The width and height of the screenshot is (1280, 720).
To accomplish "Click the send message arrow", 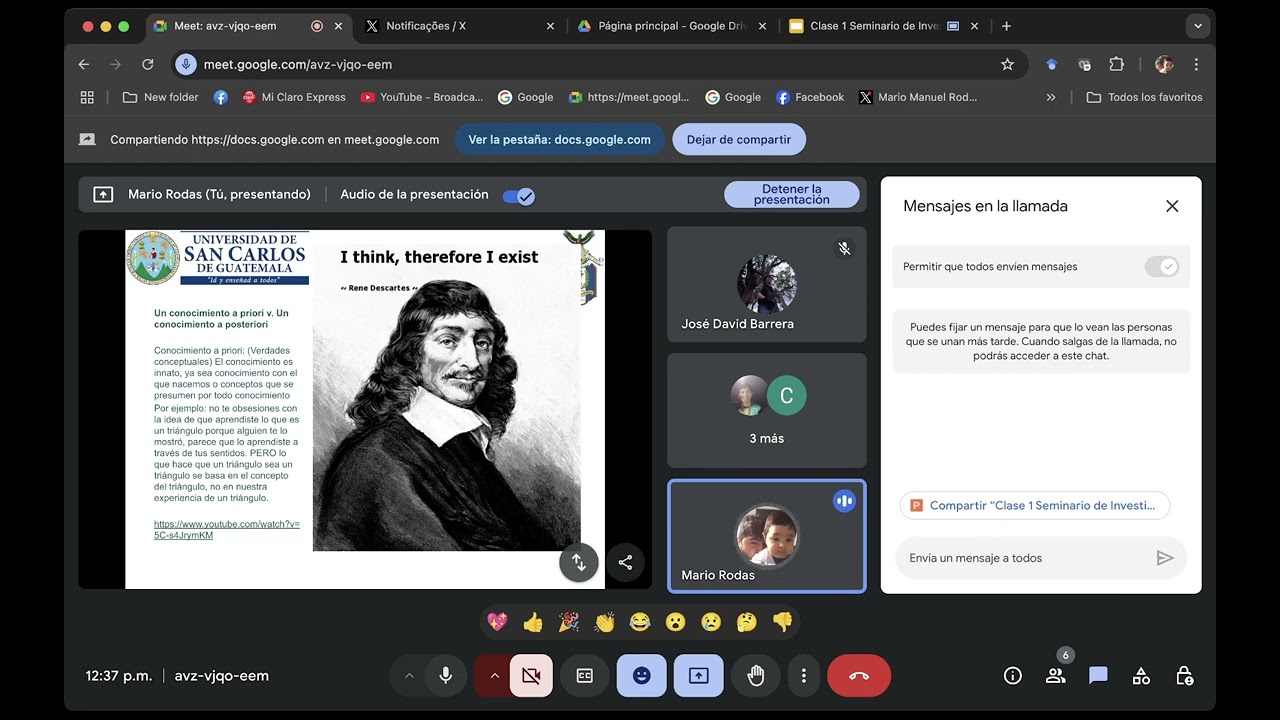I will click(1165, 558).
